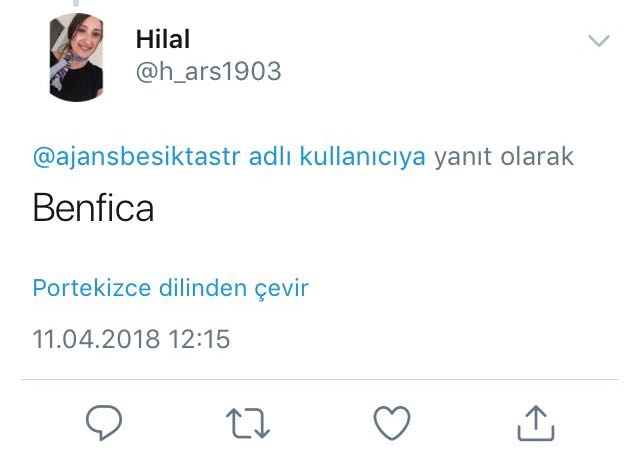
Task: Click 'Portekizce dilinden çevir' translate link
Action: click(171, 288)
